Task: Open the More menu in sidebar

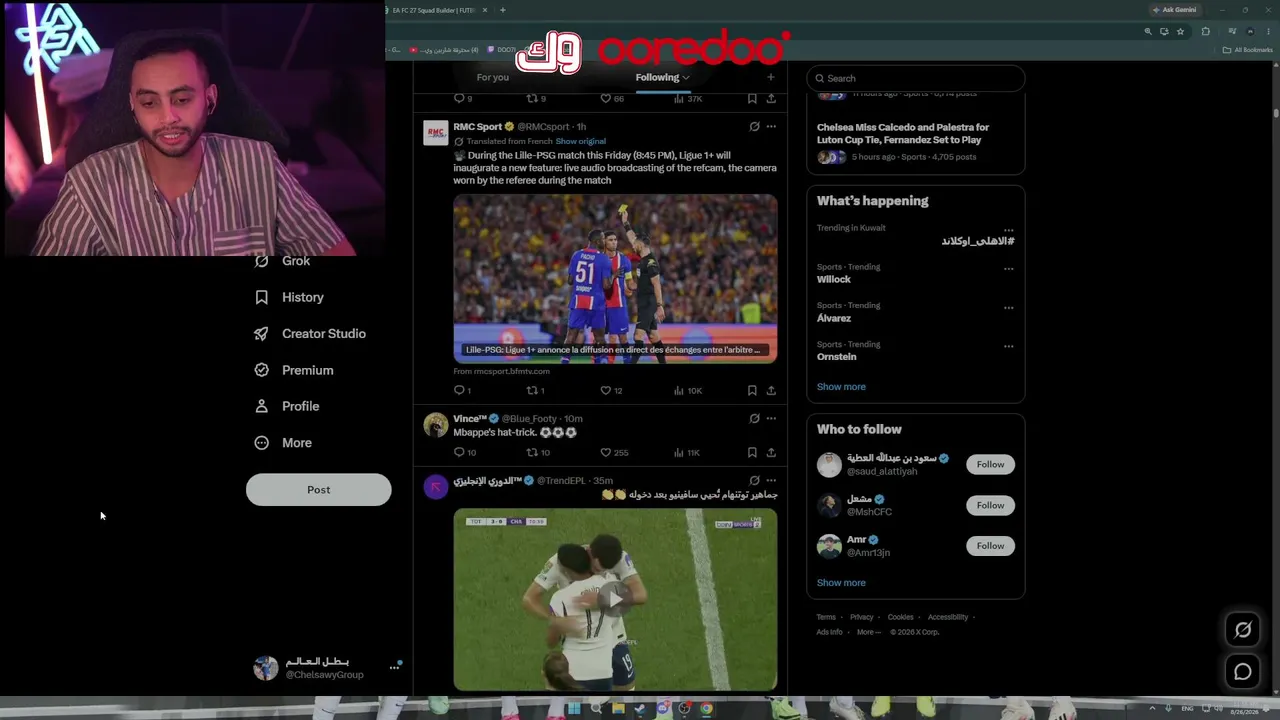Action: tap(283, 443)
